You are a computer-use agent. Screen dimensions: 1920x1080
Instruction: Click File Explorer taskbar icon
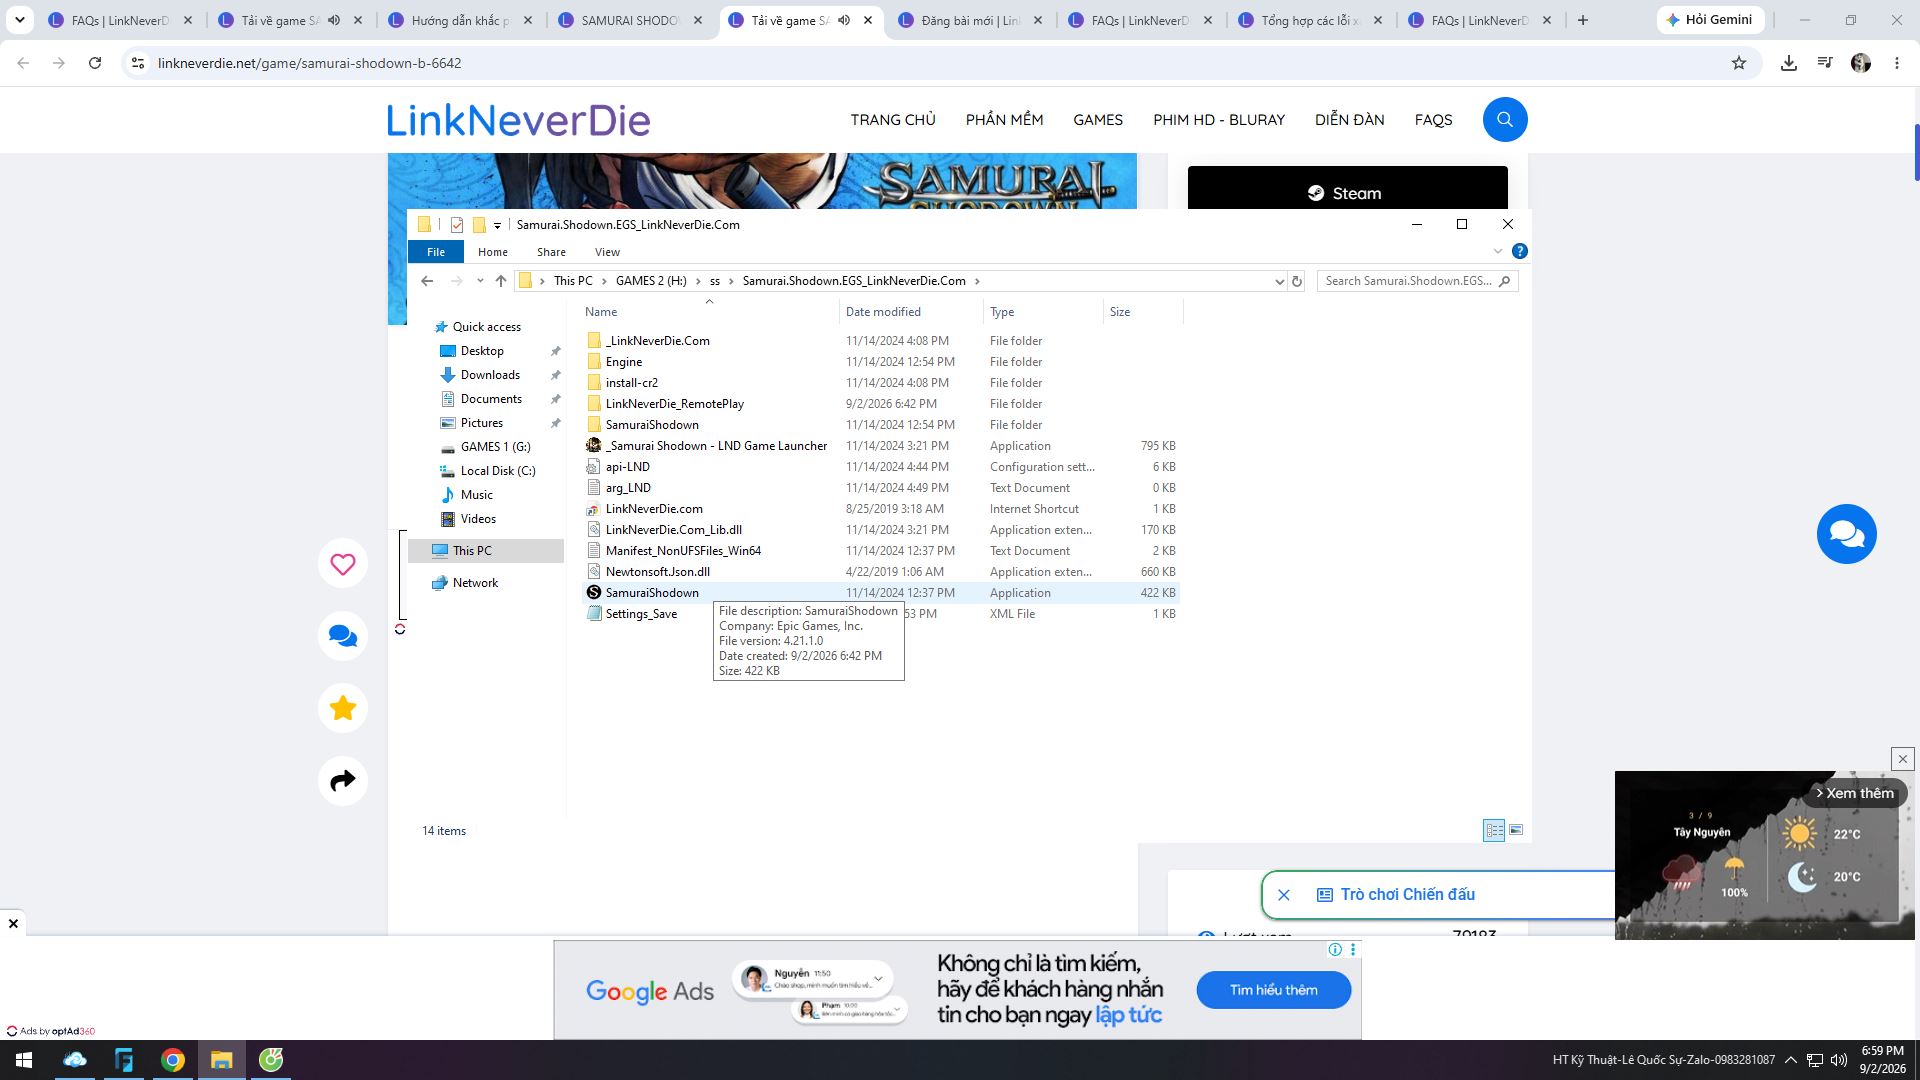(221, 1060)
